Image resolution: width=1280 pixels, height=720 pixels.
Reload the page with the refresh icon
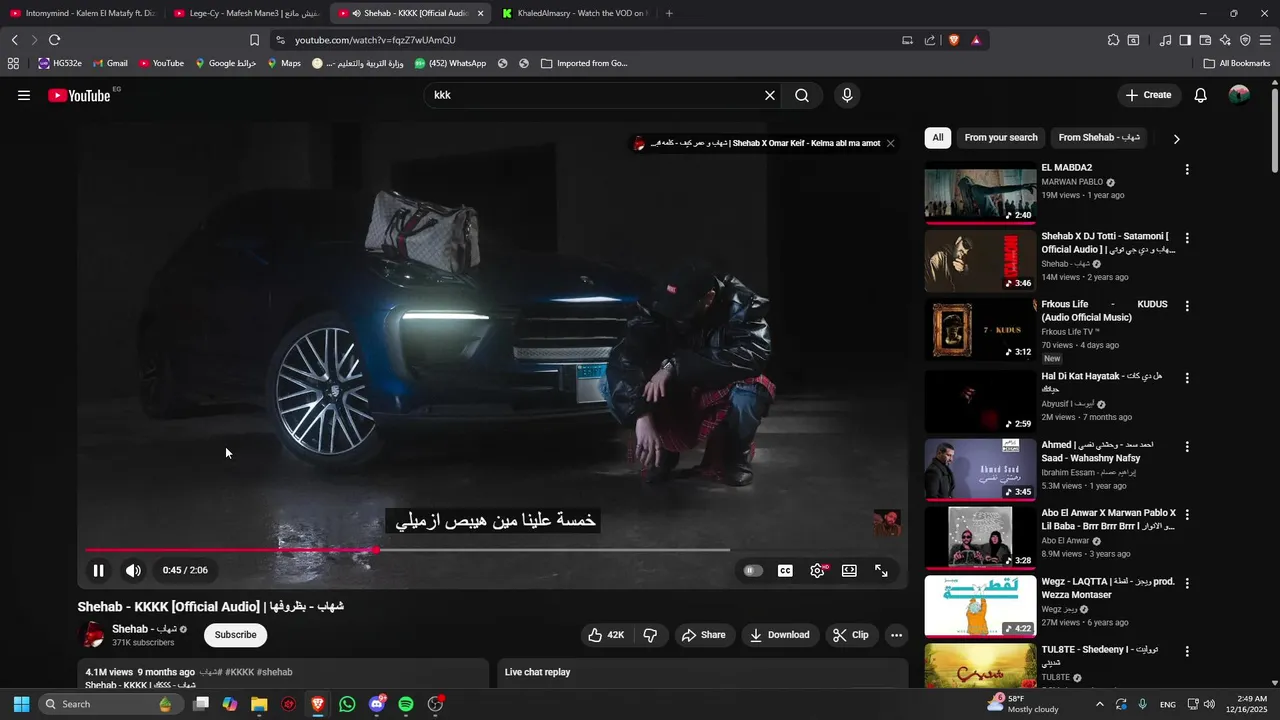click(54, 40)
